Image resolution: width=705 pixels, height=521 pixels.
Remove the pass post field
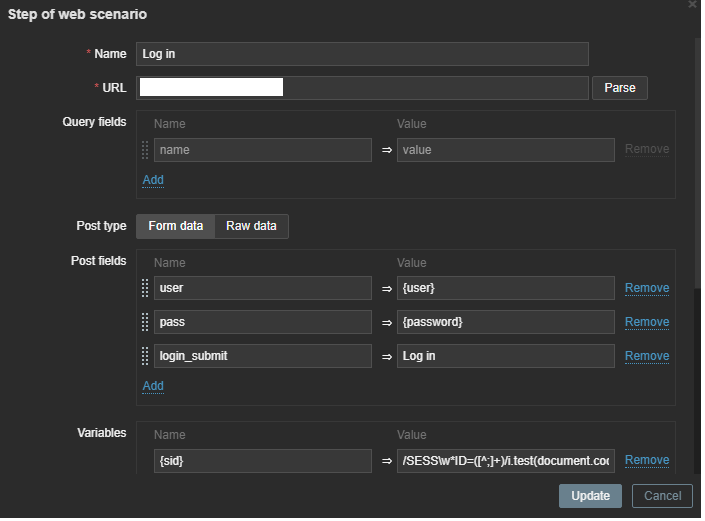646,322
